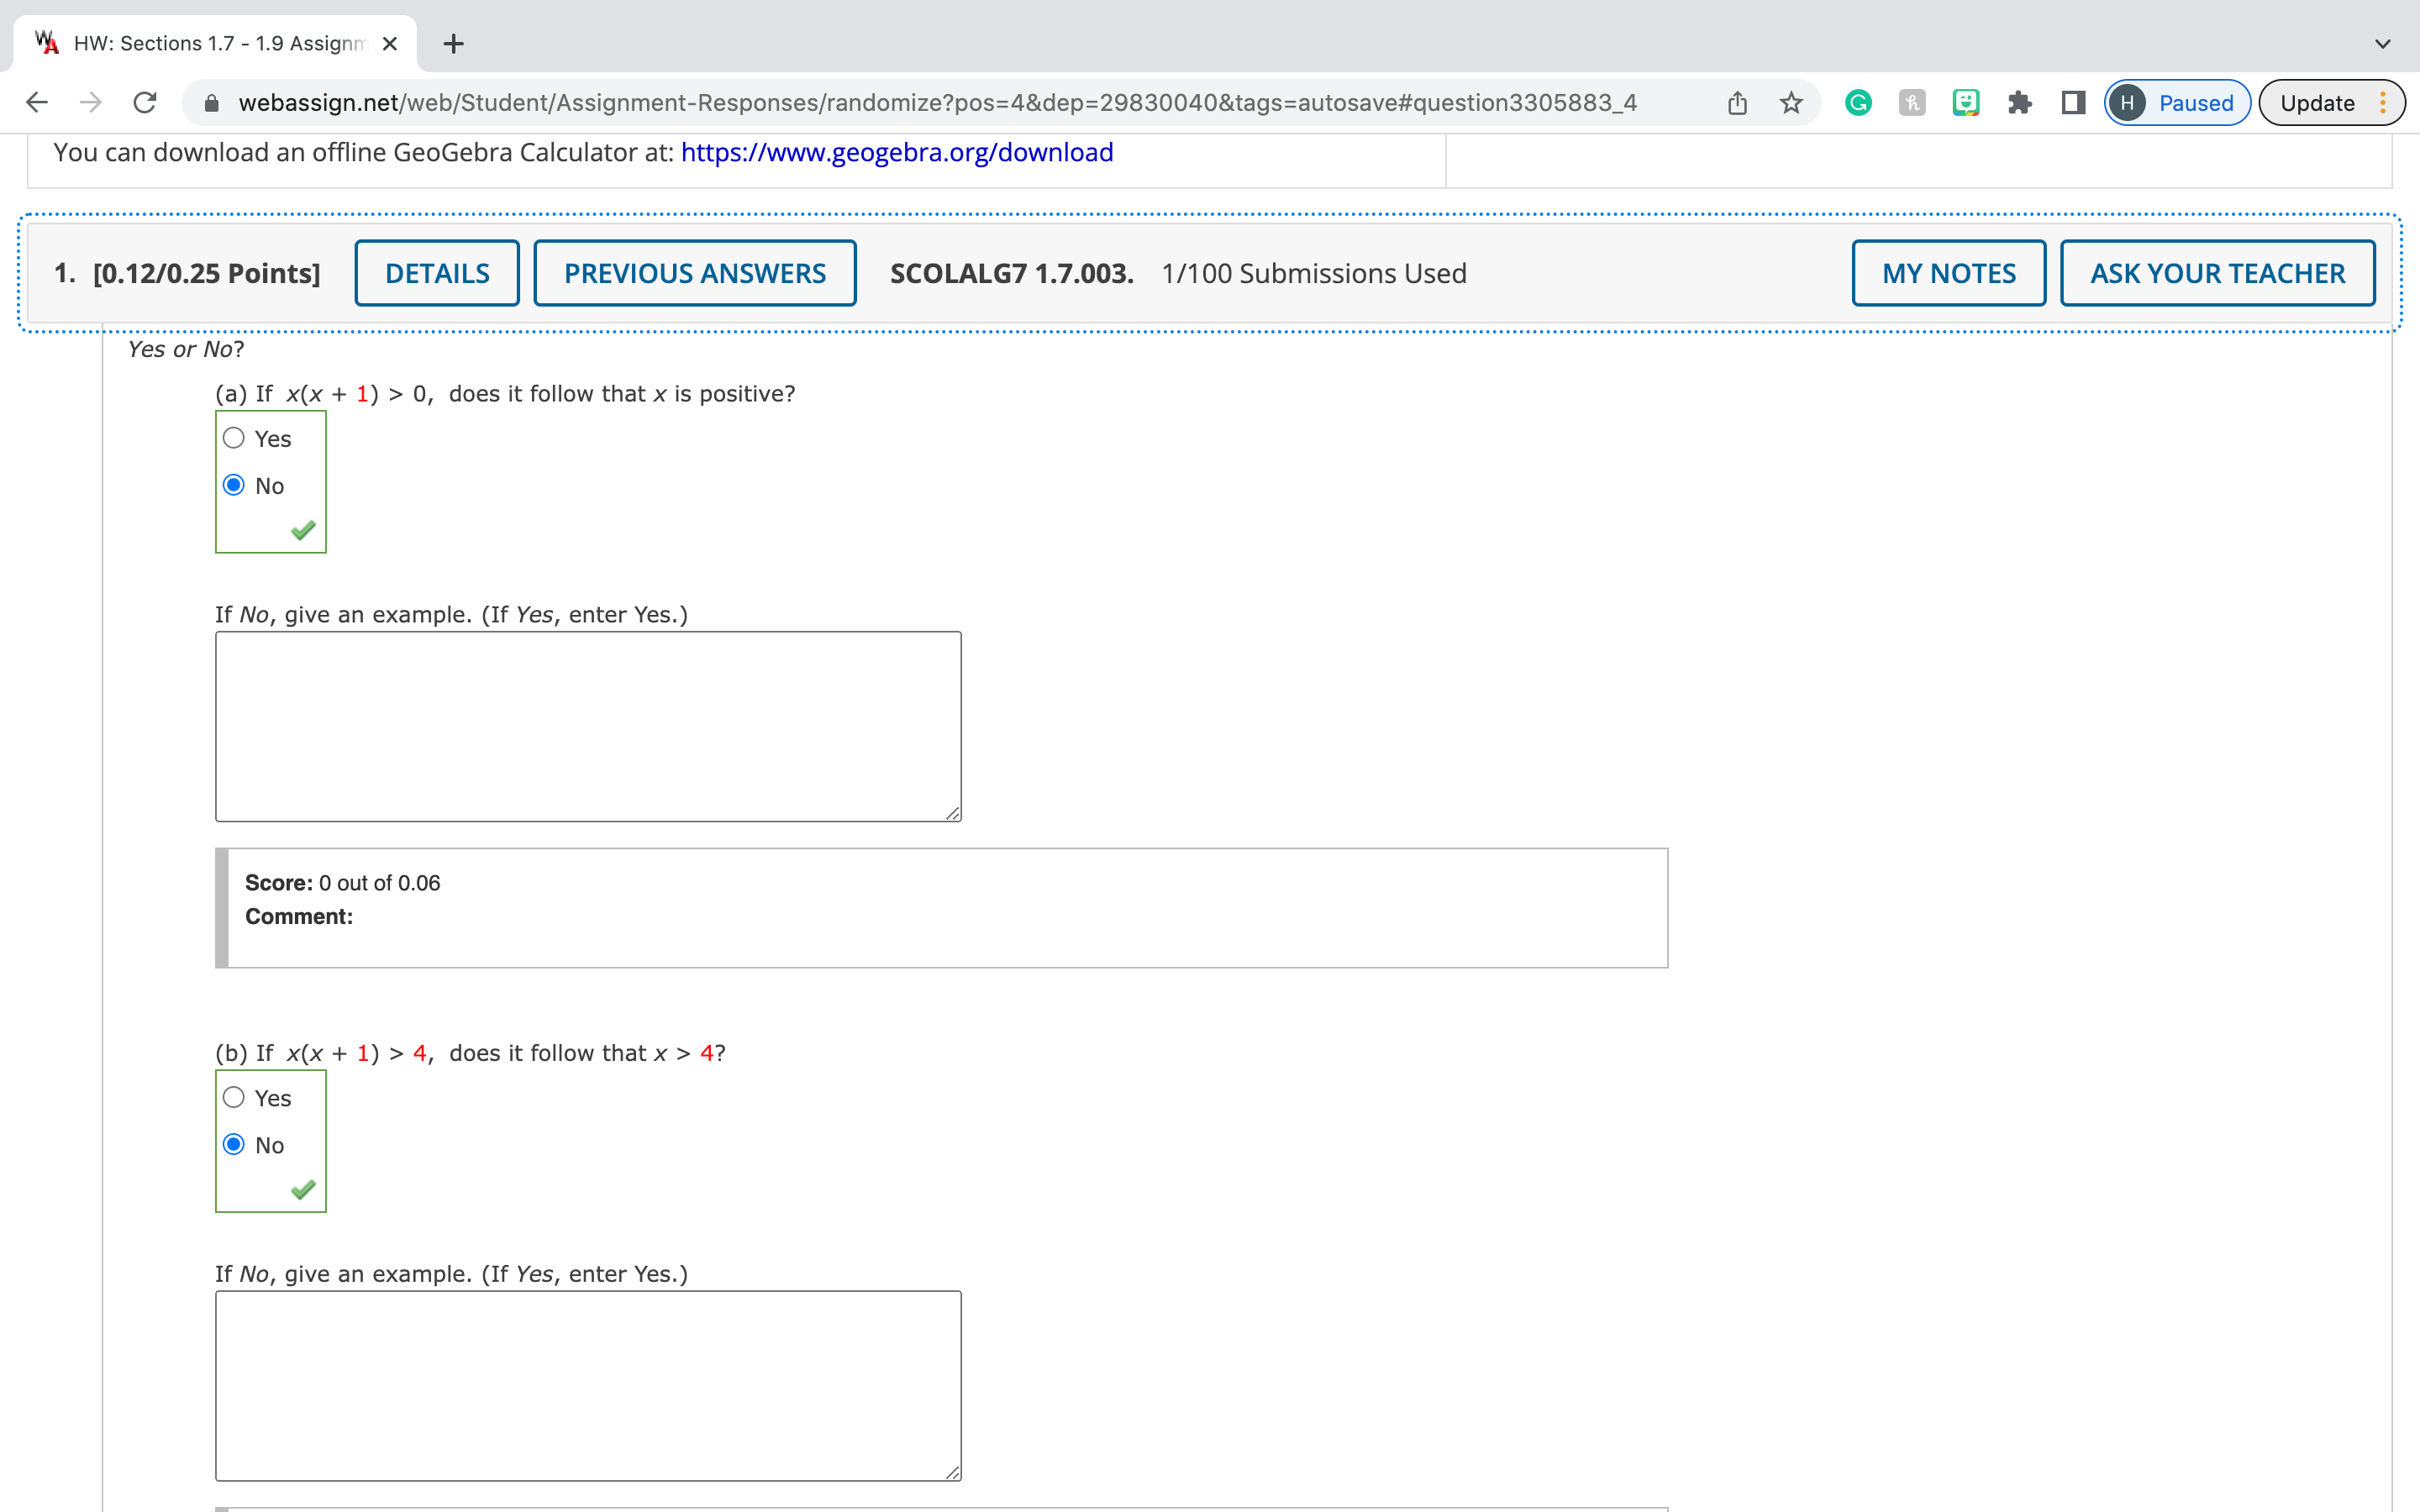Open the GeoGebra download link
Viewport: 2420px width, 1512px height.
point(896,152)
